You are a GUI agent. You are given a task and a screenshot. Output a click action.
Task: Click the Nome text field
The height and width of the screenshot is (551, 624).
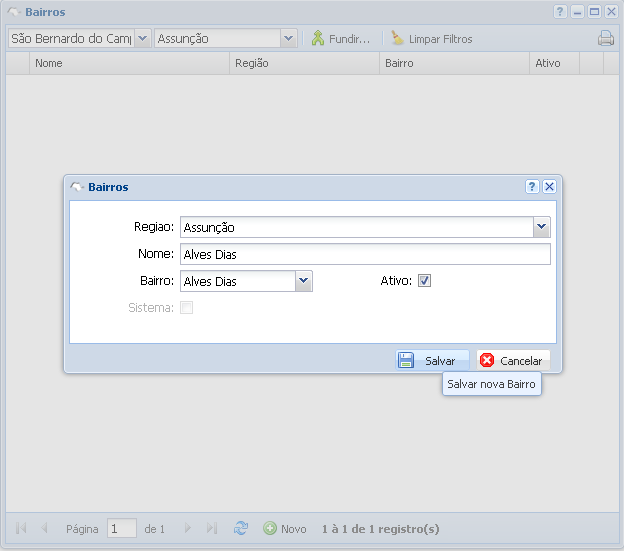coord(365,254)
